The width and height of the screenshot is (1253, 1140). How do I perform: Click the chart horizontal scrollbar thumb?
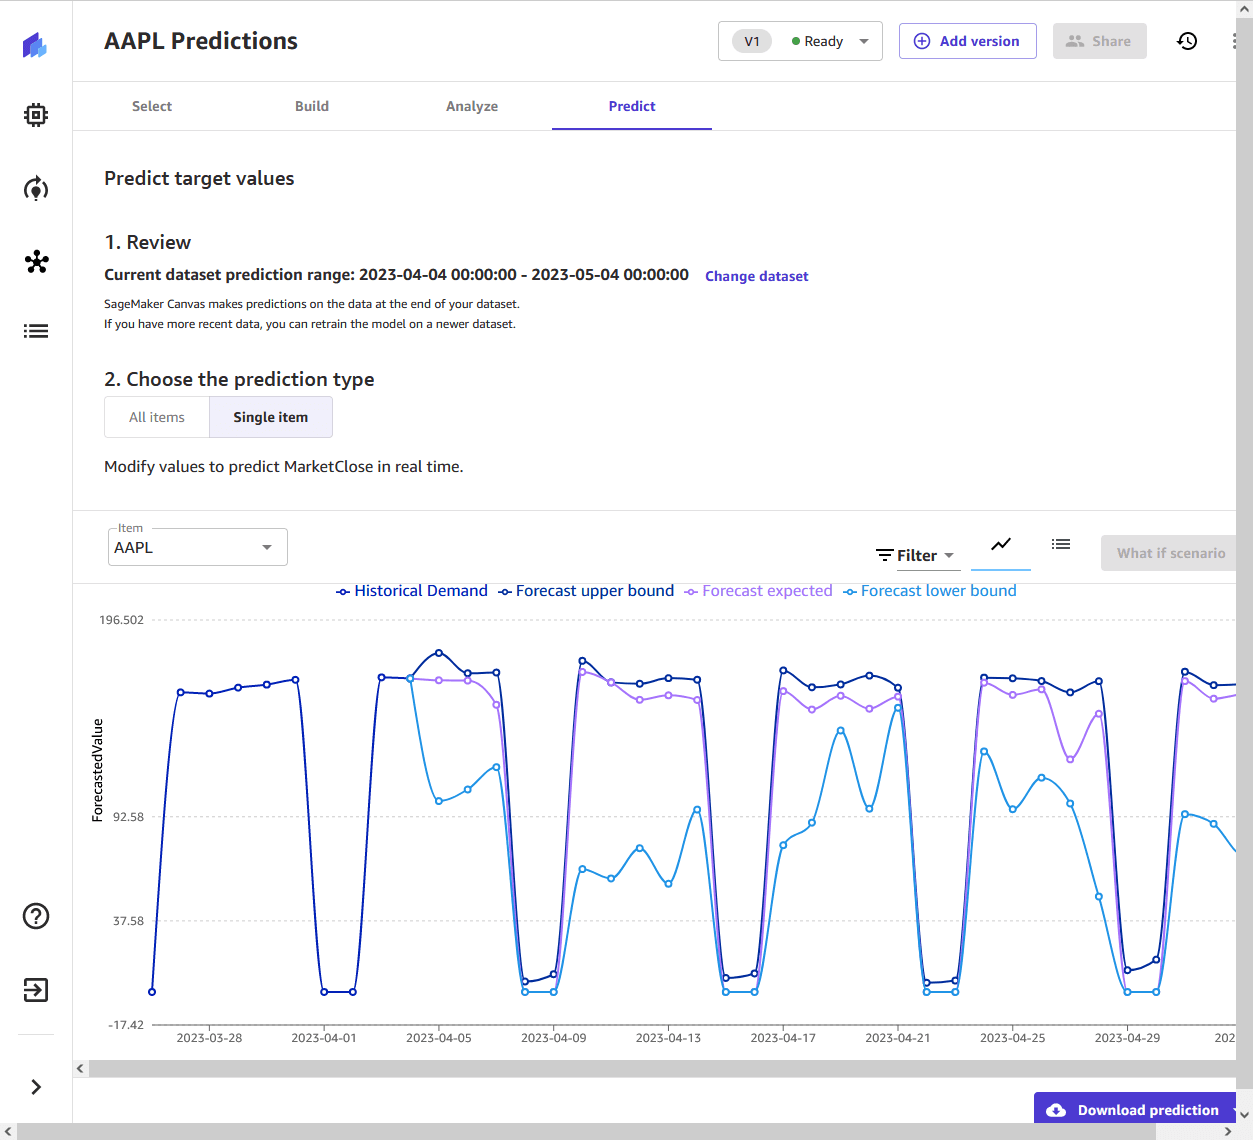pos(662,1068)
